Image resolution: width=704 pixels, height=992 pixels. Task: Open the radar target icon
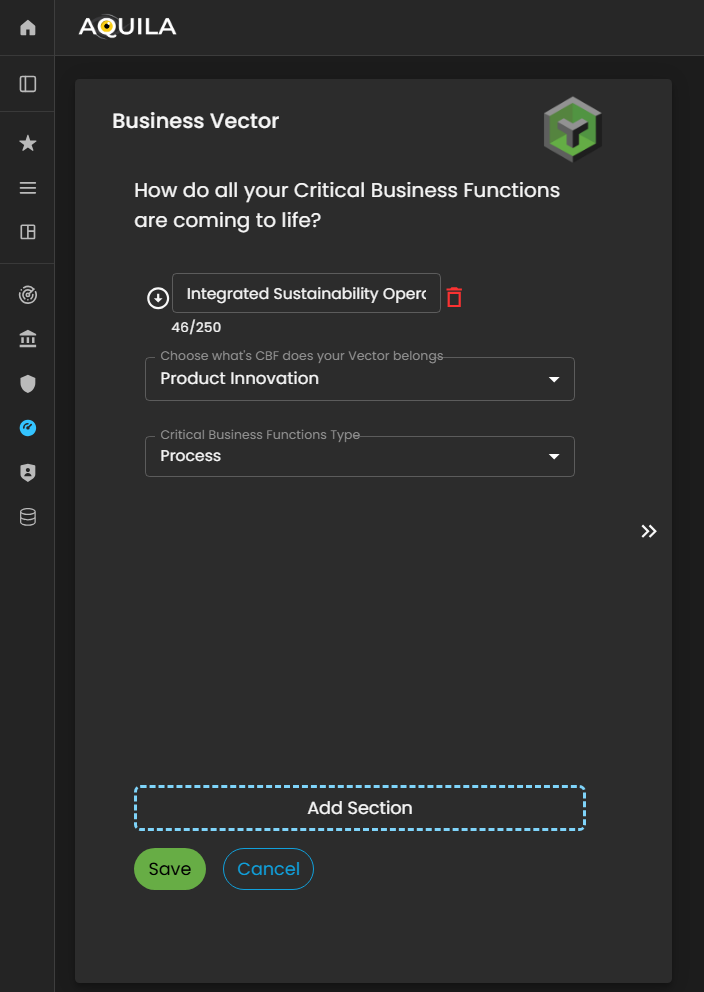pos(28,295)
